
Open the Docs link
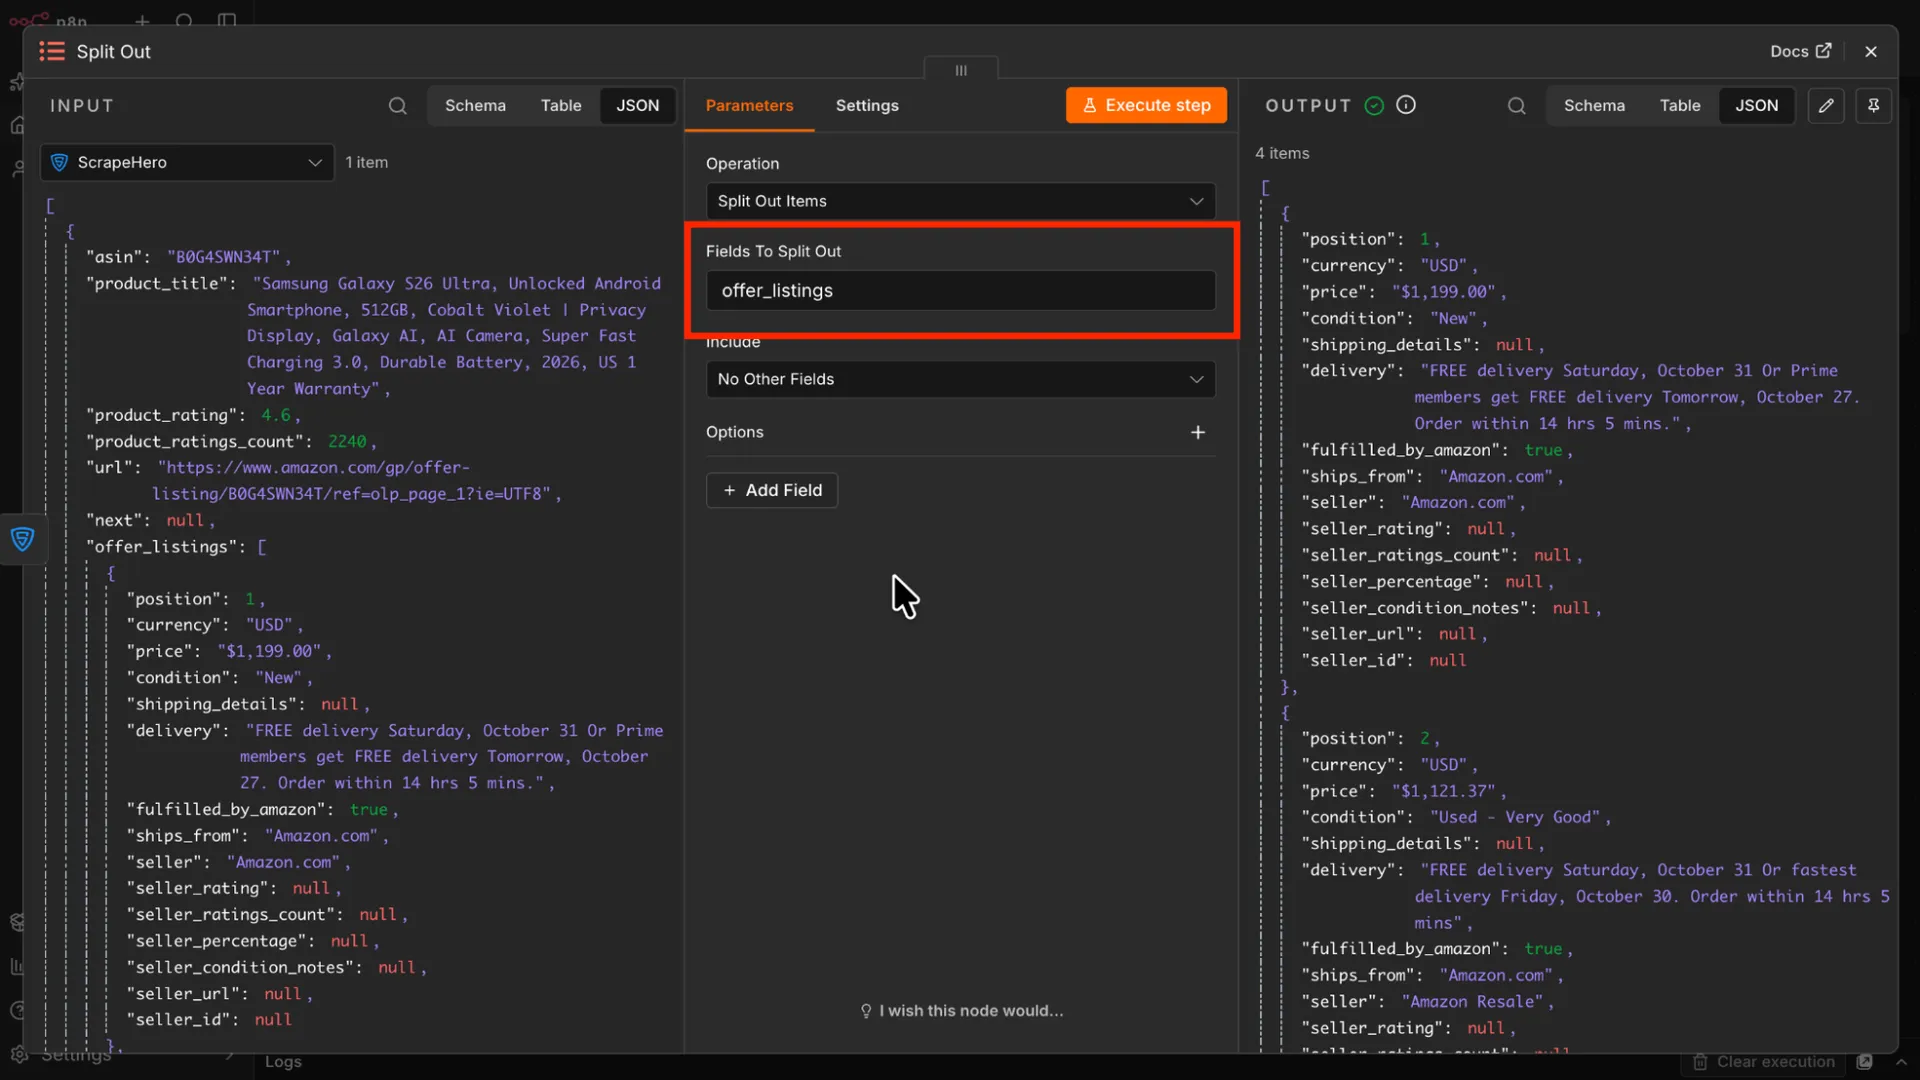coord(1800,51)
